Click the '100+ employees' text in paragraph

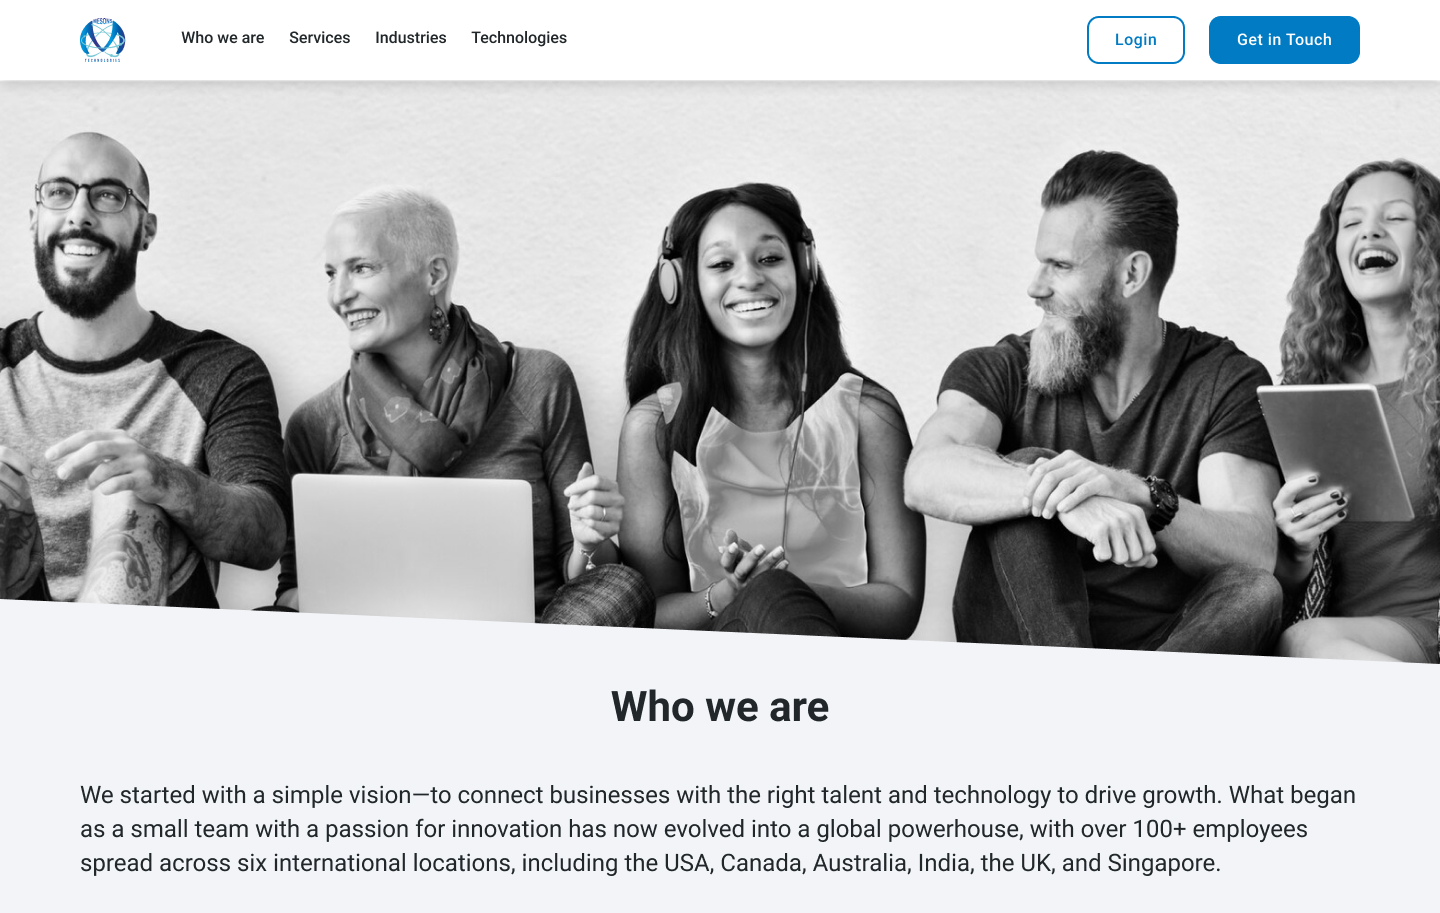point(1220,829)
